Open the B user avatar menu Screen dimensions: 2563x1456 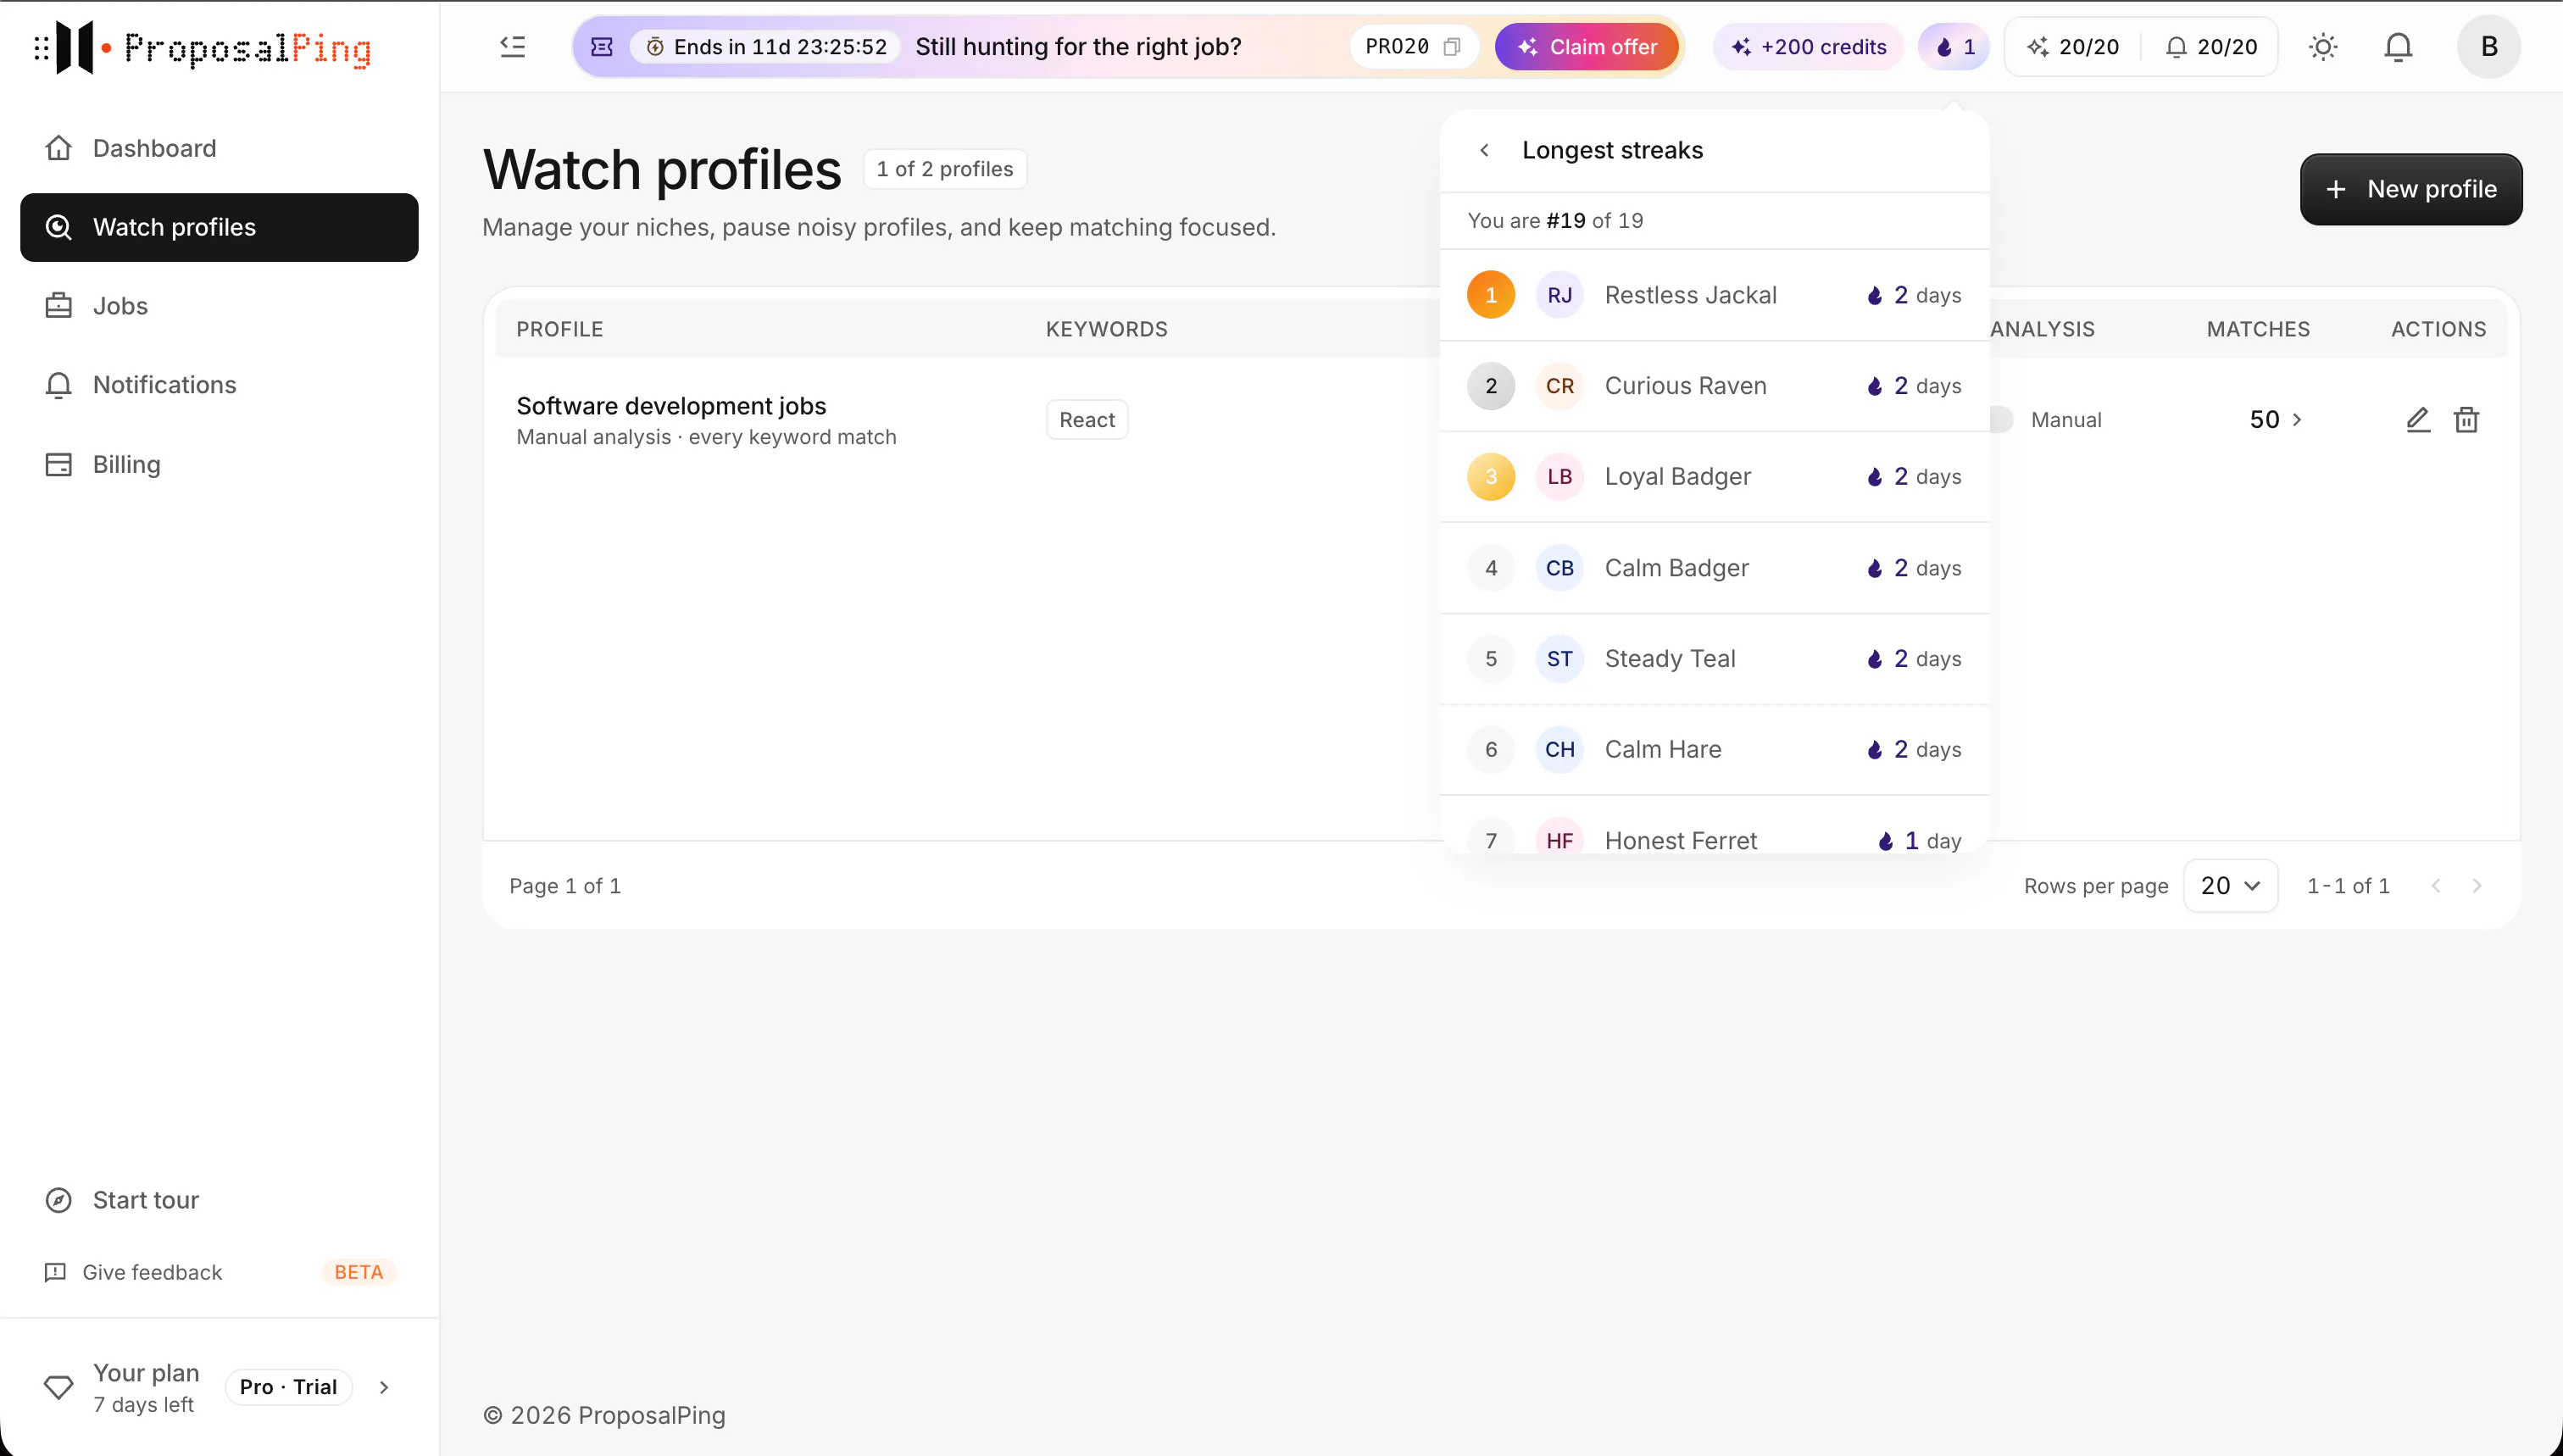click(x=2488, y=47)
